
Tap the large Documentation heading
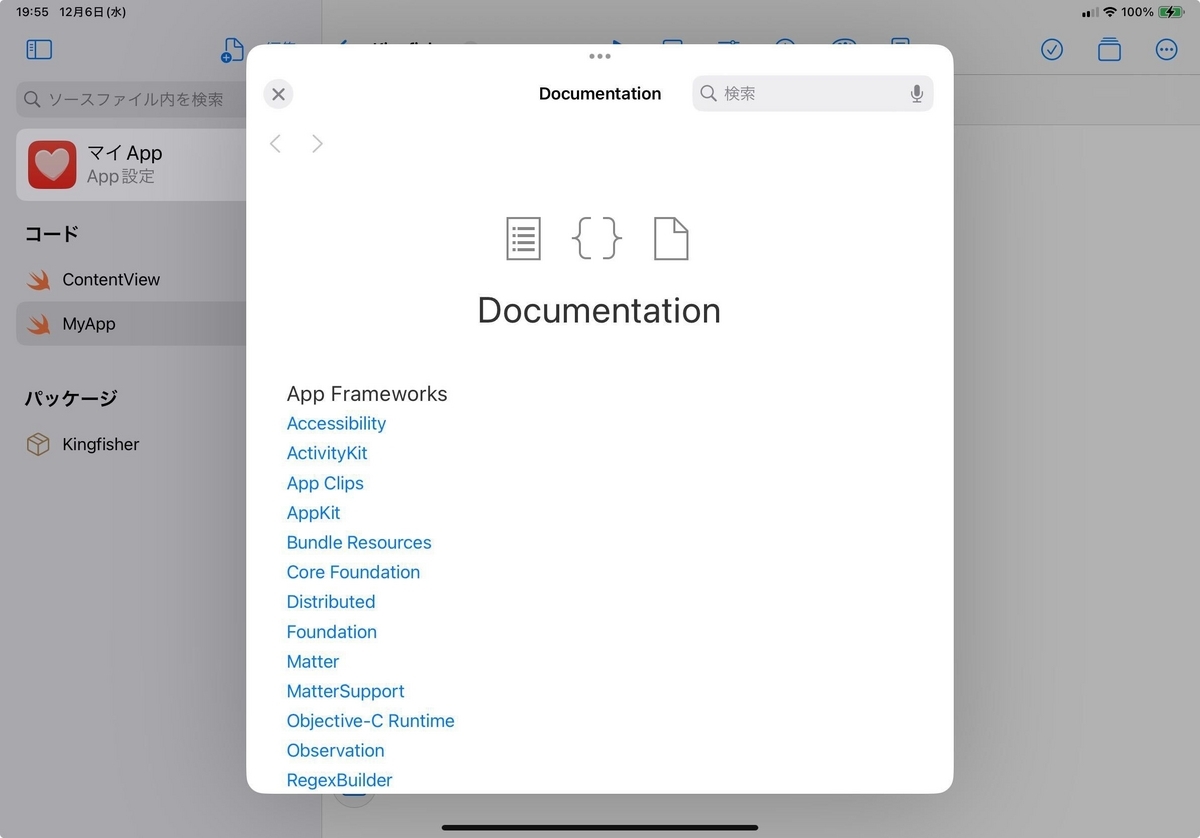point(599,310)
